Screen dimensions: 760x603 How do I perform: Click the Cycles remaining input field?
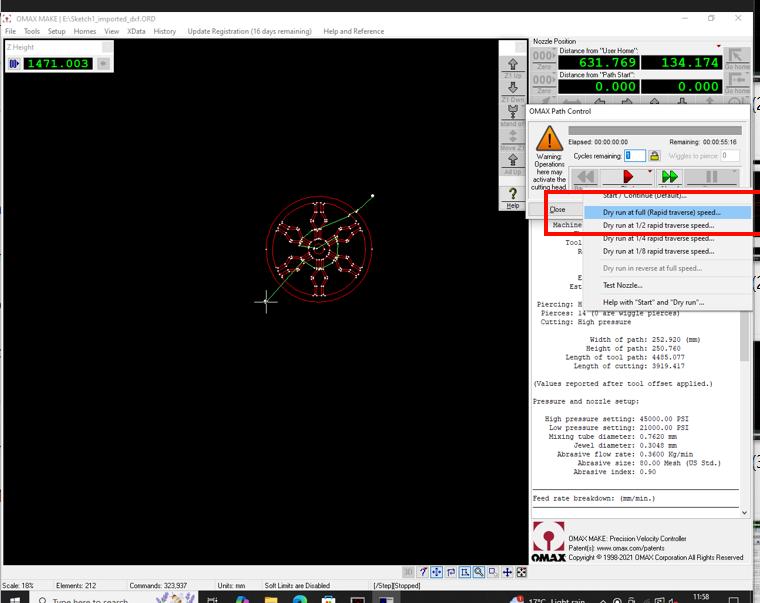(634, 156)
